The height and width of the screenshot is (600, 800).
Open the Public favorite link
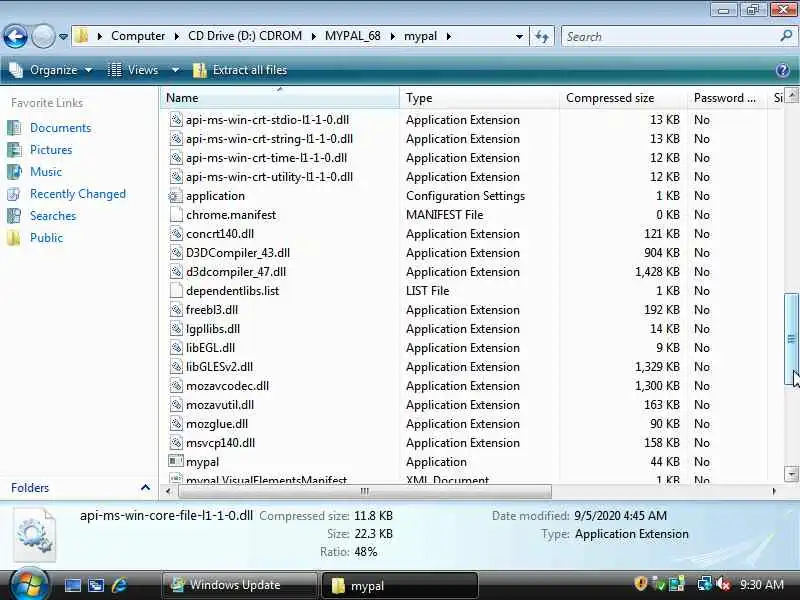click(46, 238)
